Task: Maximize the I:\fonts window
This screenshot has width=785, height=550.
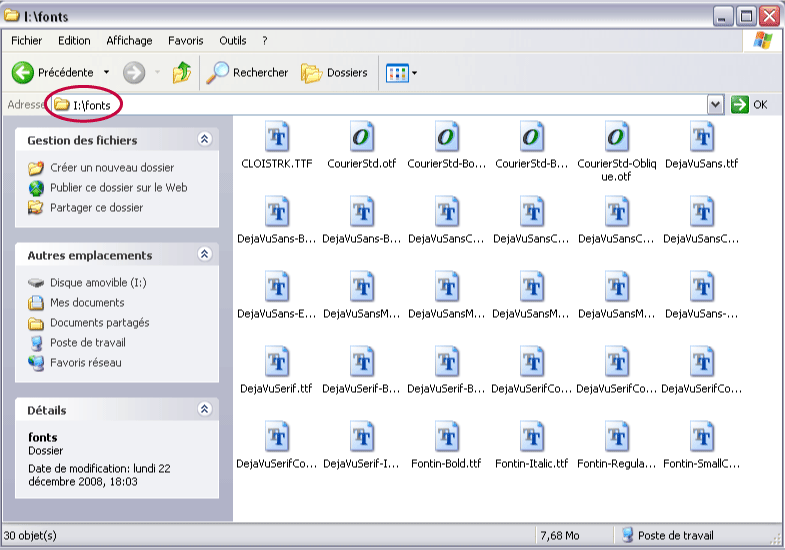Action: click(x=746, y=17)
